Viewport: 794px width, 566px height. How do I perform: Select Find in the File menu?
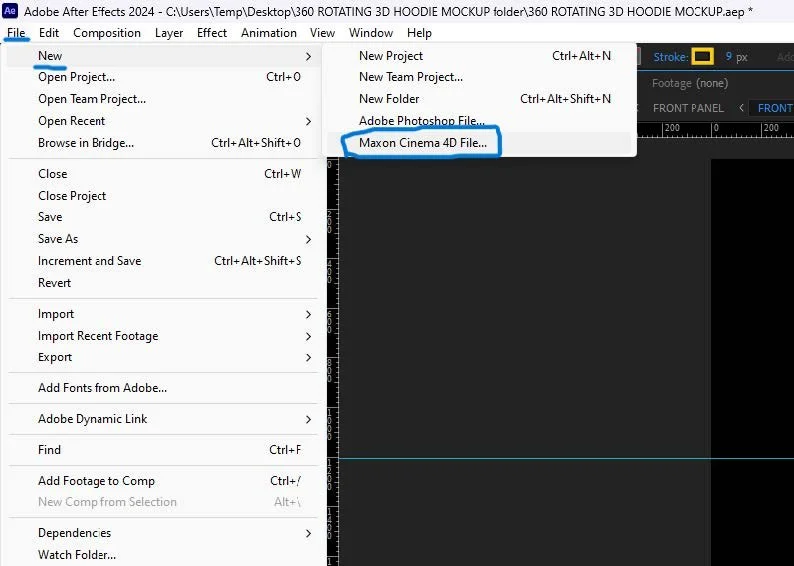[x=163, y=450]
